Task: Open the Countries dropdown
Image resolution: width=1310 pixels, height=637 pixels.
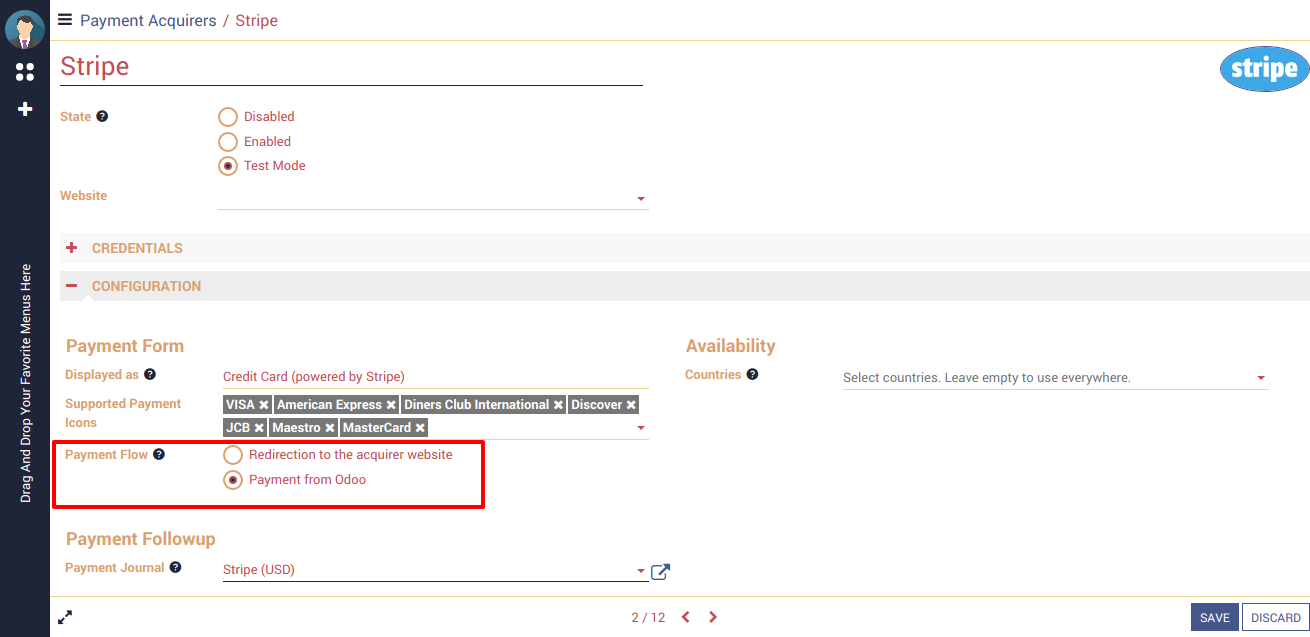Action: coord(1261,378)
